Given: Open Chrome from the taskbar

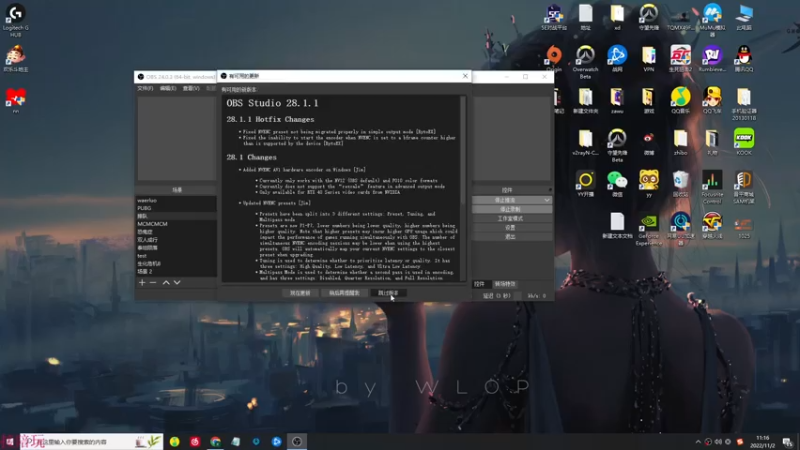Looking at the screenshot, I should [x=215, y=441].
